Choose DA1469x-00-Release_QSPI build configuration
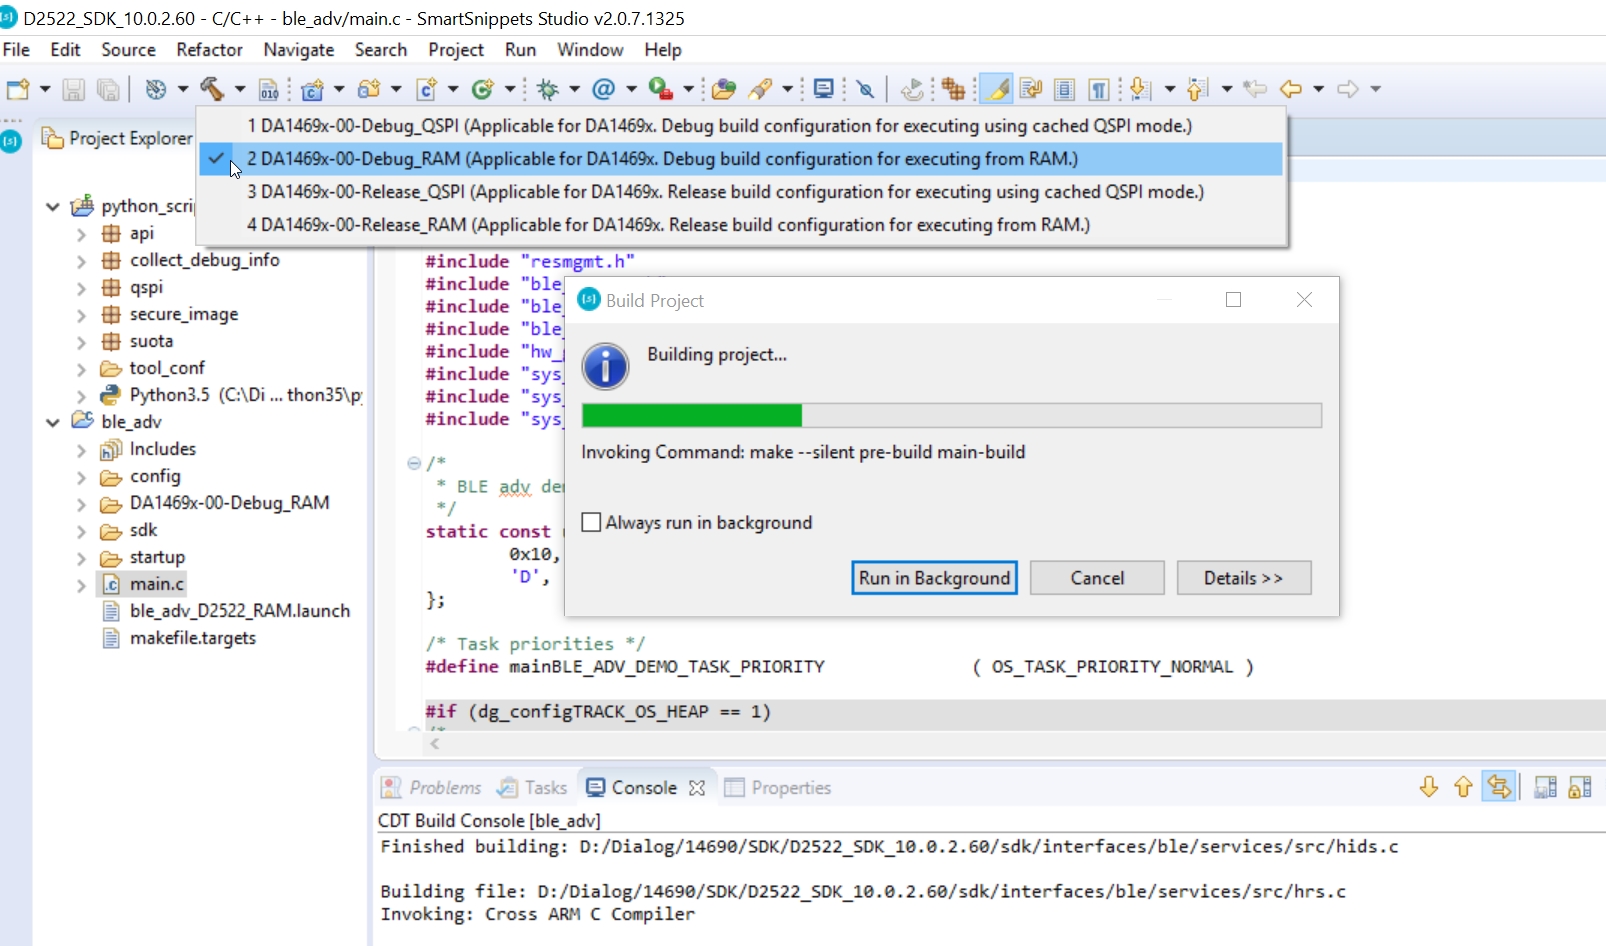 740,192
